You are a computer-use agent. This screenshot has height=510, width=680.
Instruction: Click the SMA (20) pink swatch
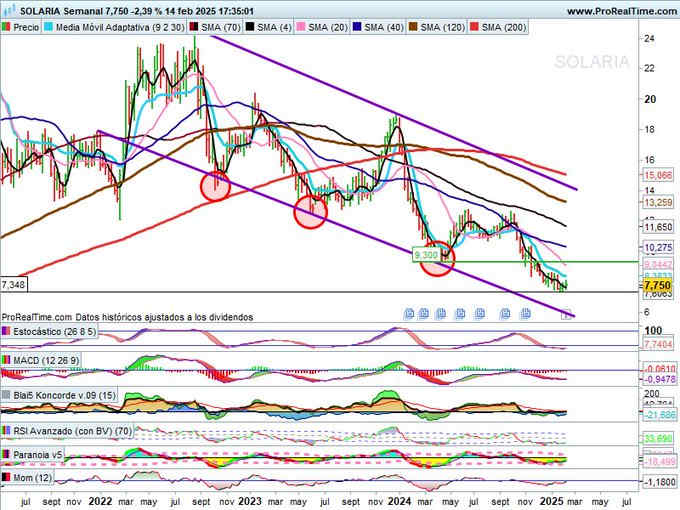point(301,27)
